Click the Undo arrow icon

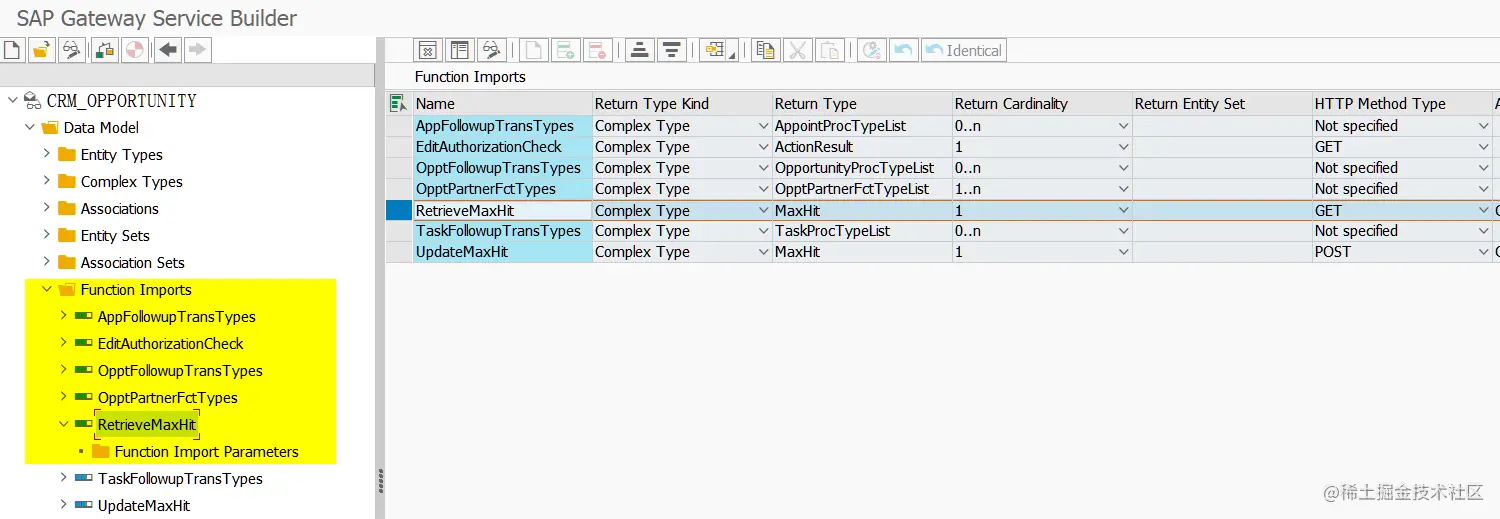[904, 50]
